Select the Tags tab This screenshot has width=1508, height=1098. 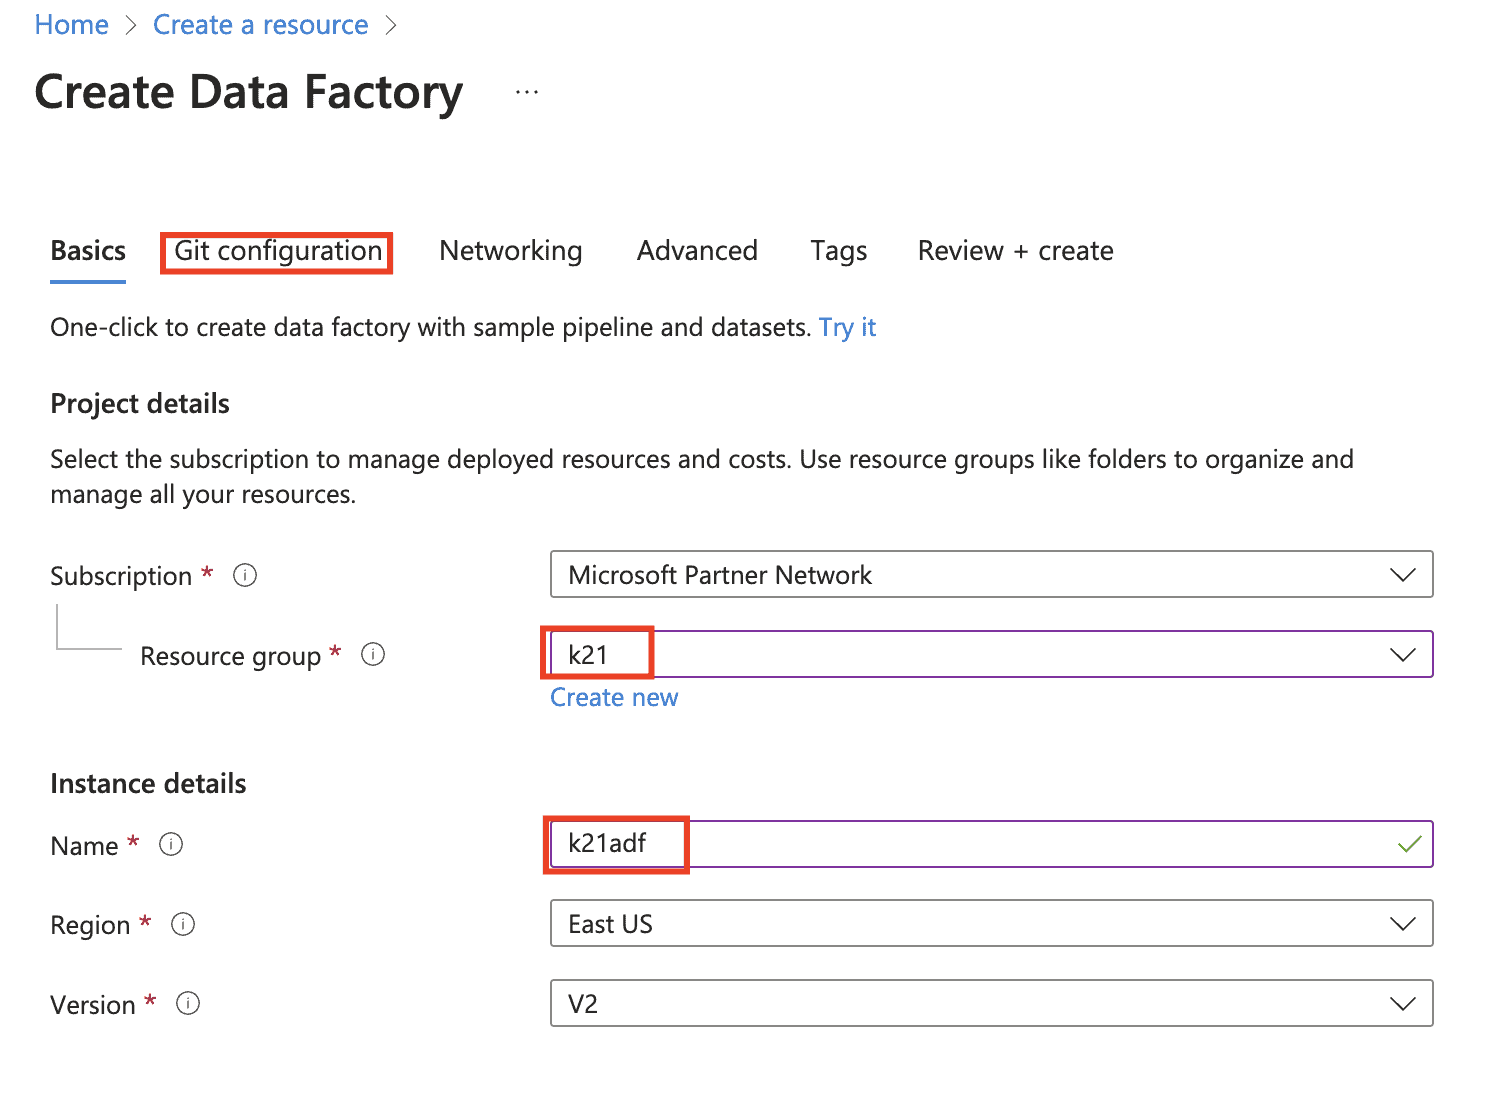click(838, 251)
